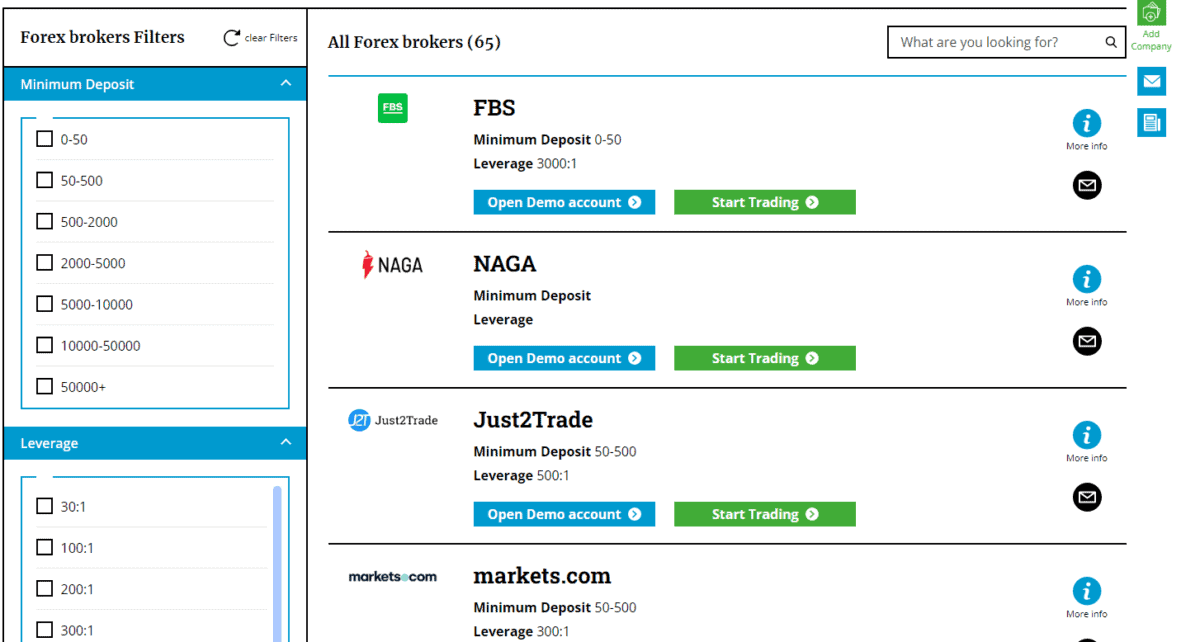The width and height of the screenshot is (1200, 642).
Task: Click the blue news/articles icon in the sidebar
Action: [x=1151, y=122]
